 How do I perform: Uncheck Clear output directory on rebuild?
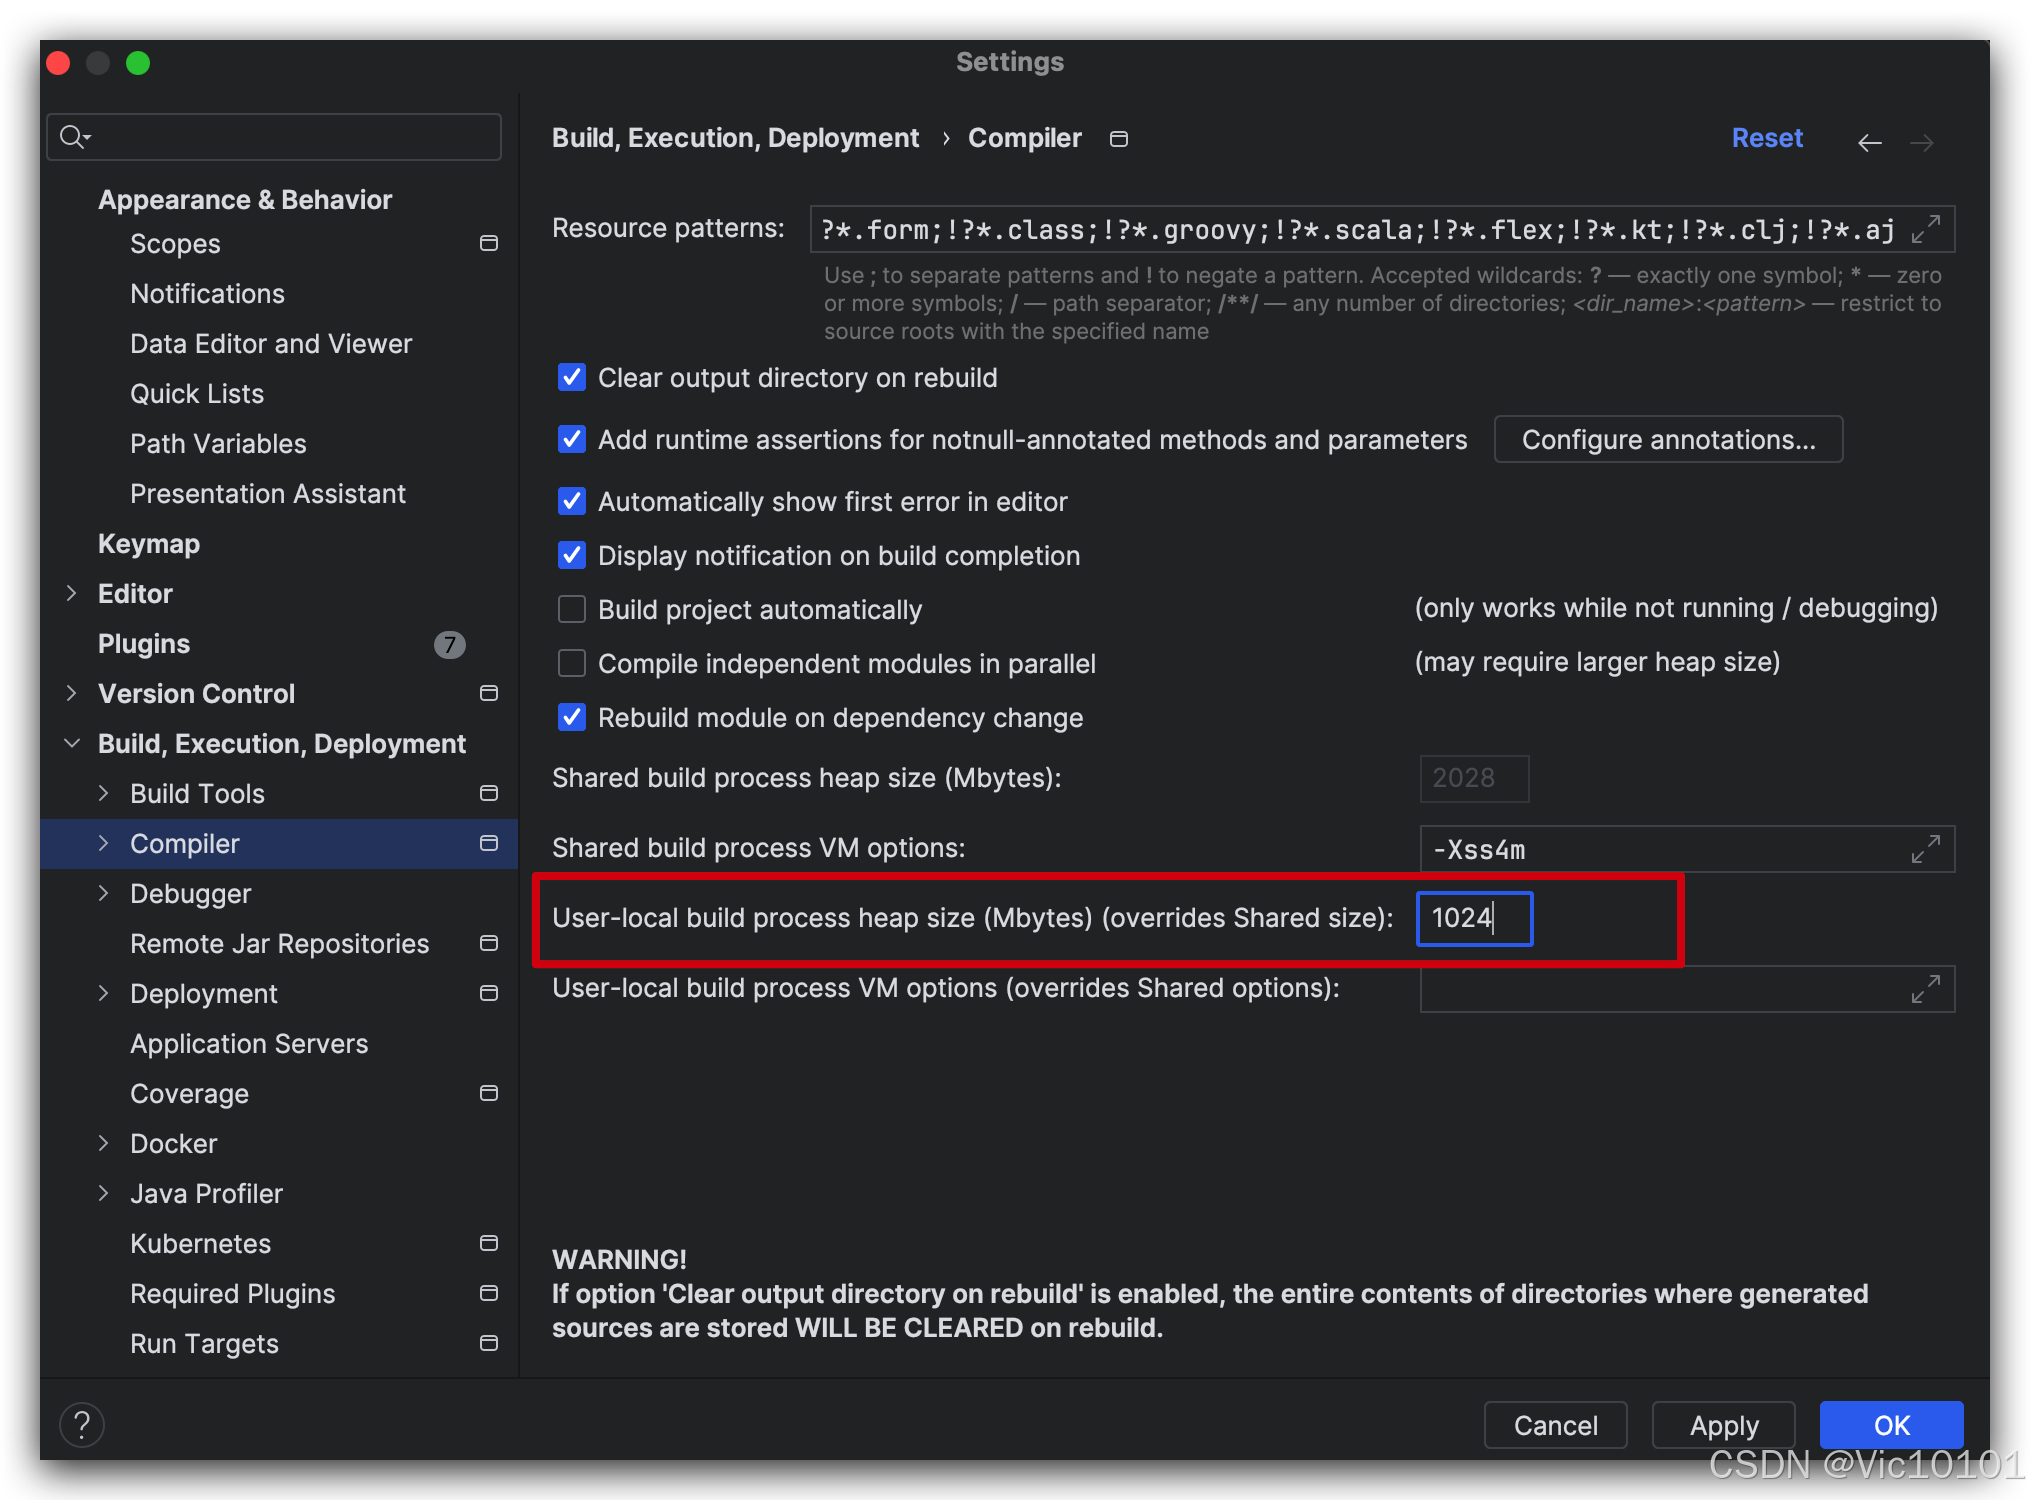572,377
